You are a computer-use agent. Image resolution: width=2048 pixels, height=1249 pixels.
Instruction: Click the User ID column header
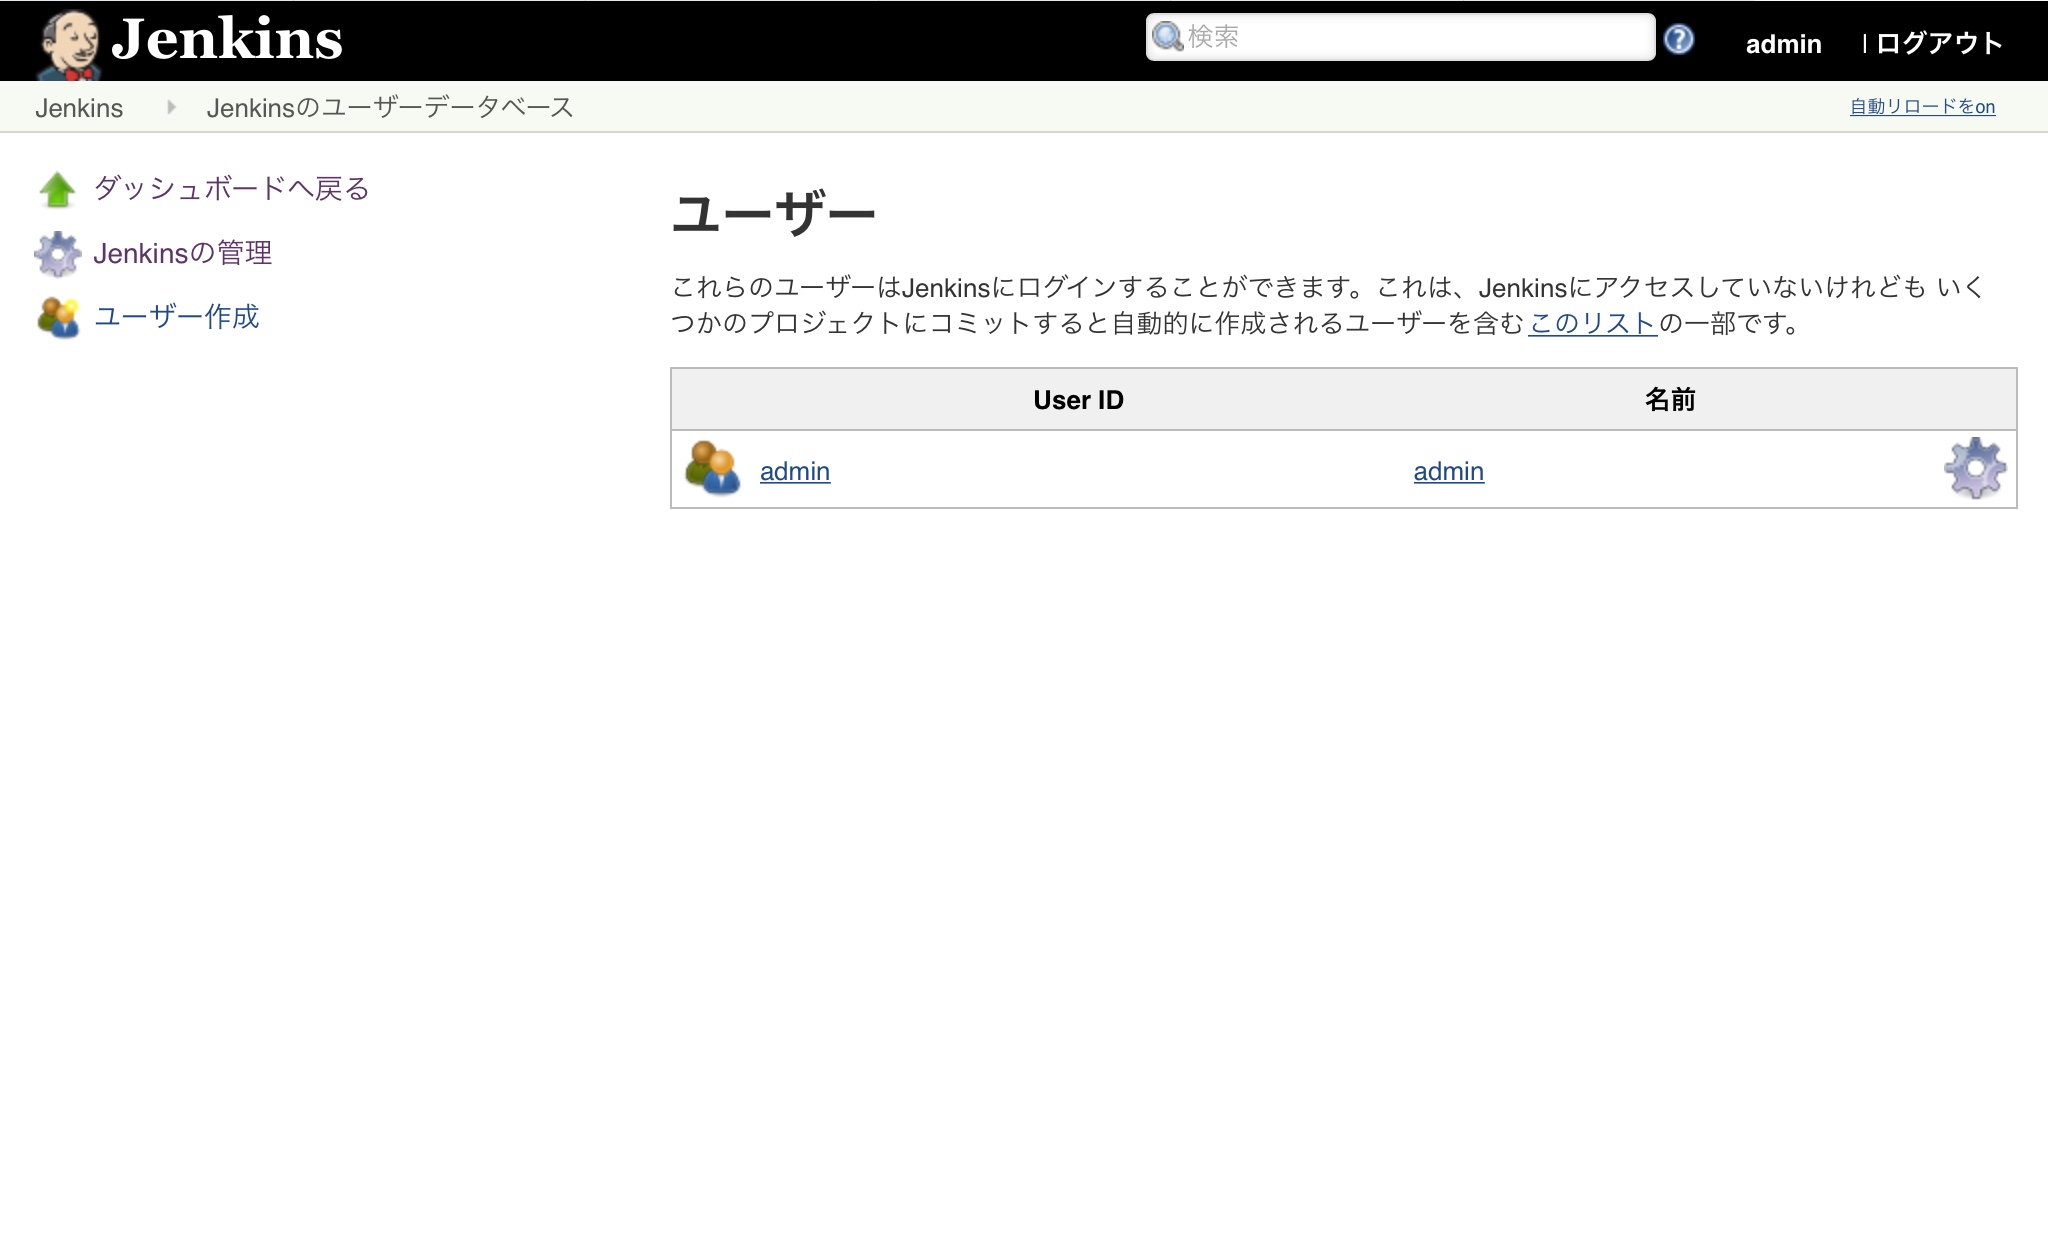[1078, 399]
